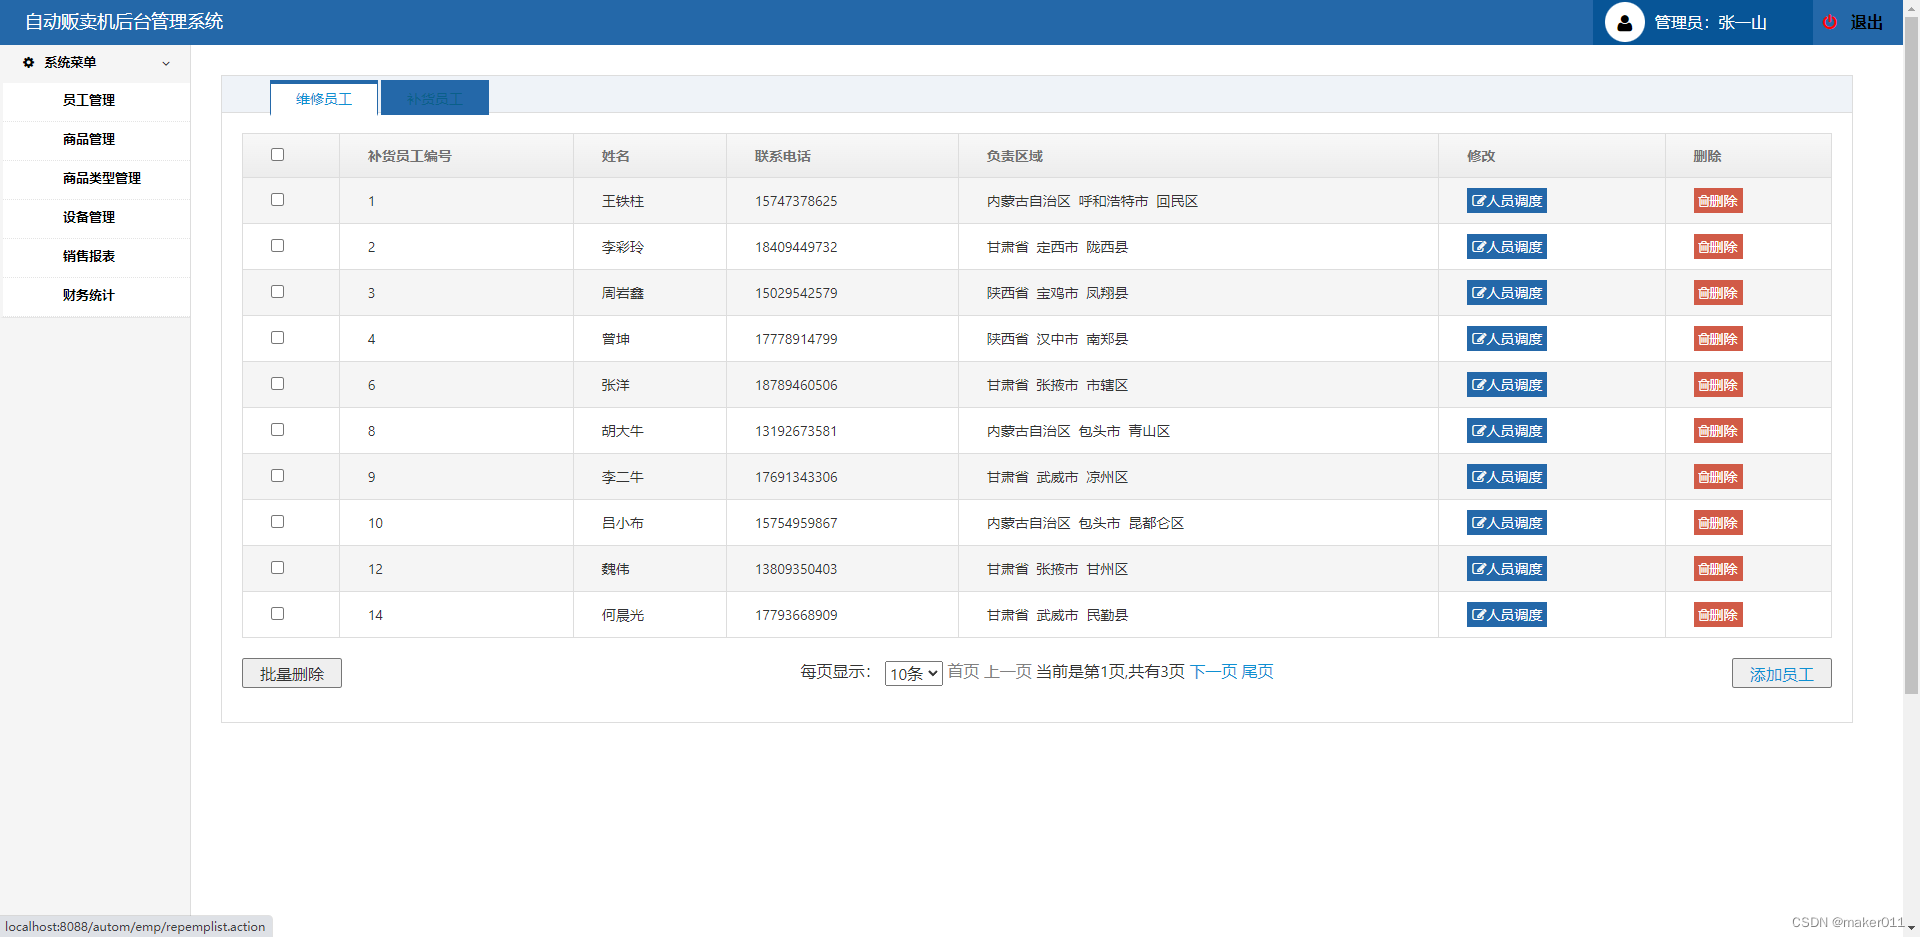Viewport: 1920px width, 937px height.
Task: Check the box for 吕小布 row
Action: (x=277, y=522)
